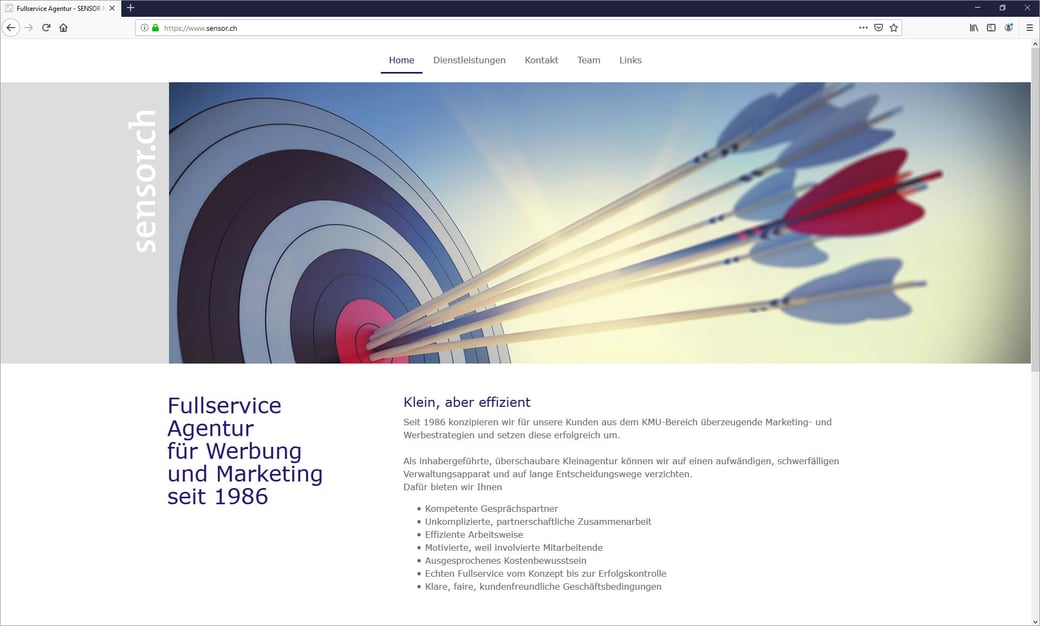Click the forward navigation arrow
This screenshot has height=626, width=1040.
(x=28, y=28)
